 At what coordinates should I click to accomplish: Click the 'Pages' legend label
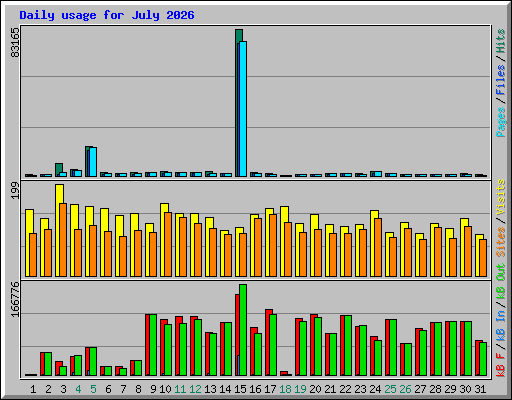point(500,122)
